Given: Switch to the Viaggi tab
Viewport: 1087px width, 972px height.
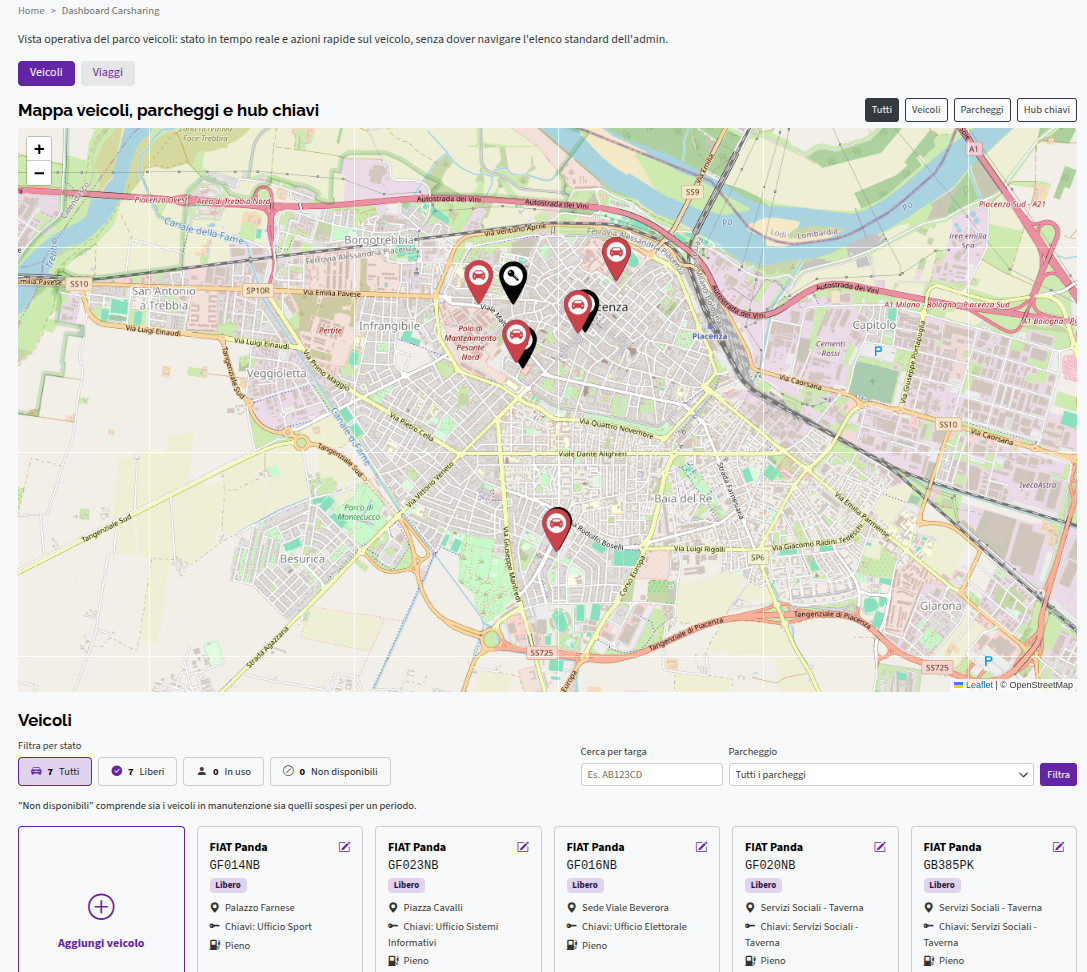Looking at the screenshot, I should click(107, 73).
